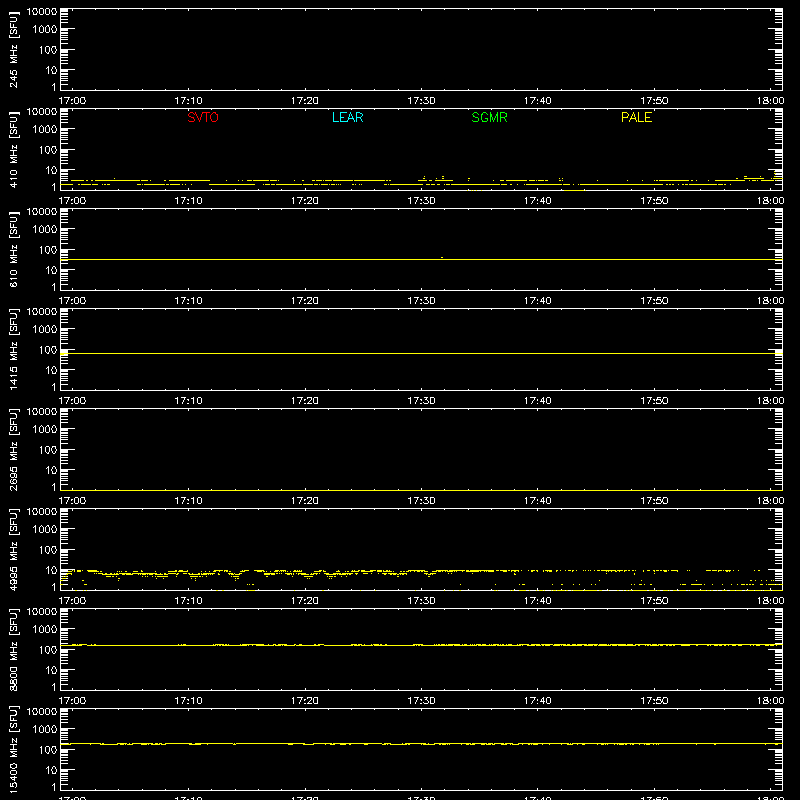
Task: Click the flat yellow trace in 1415 MHz panel
Action: (421, 353)
